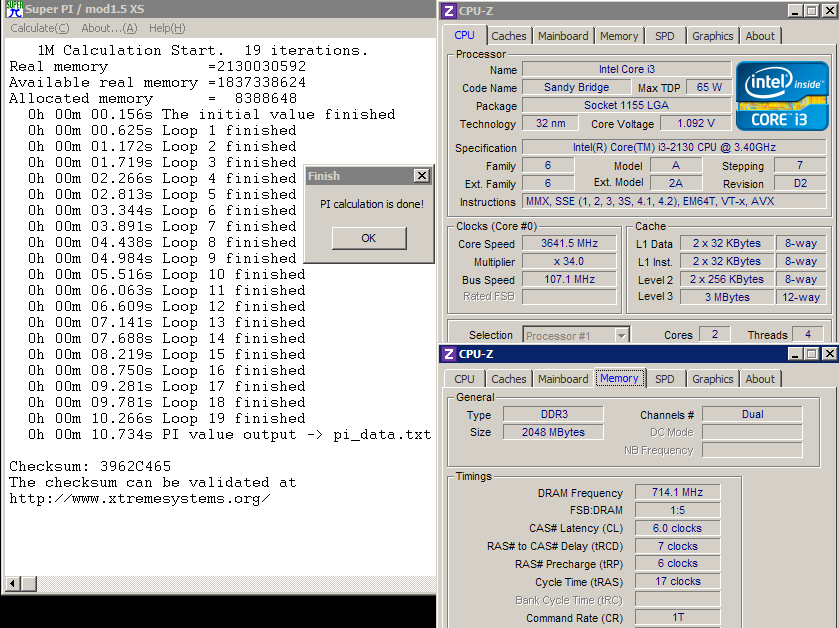Open Memory tab in the CPU-Z processor window
Screen dimensions: 839x628
click(x=619, y=36)
